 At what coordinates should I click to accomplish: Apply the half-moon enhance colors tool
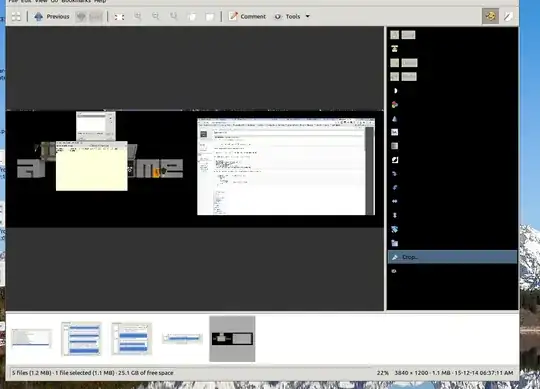pos(395,91)
